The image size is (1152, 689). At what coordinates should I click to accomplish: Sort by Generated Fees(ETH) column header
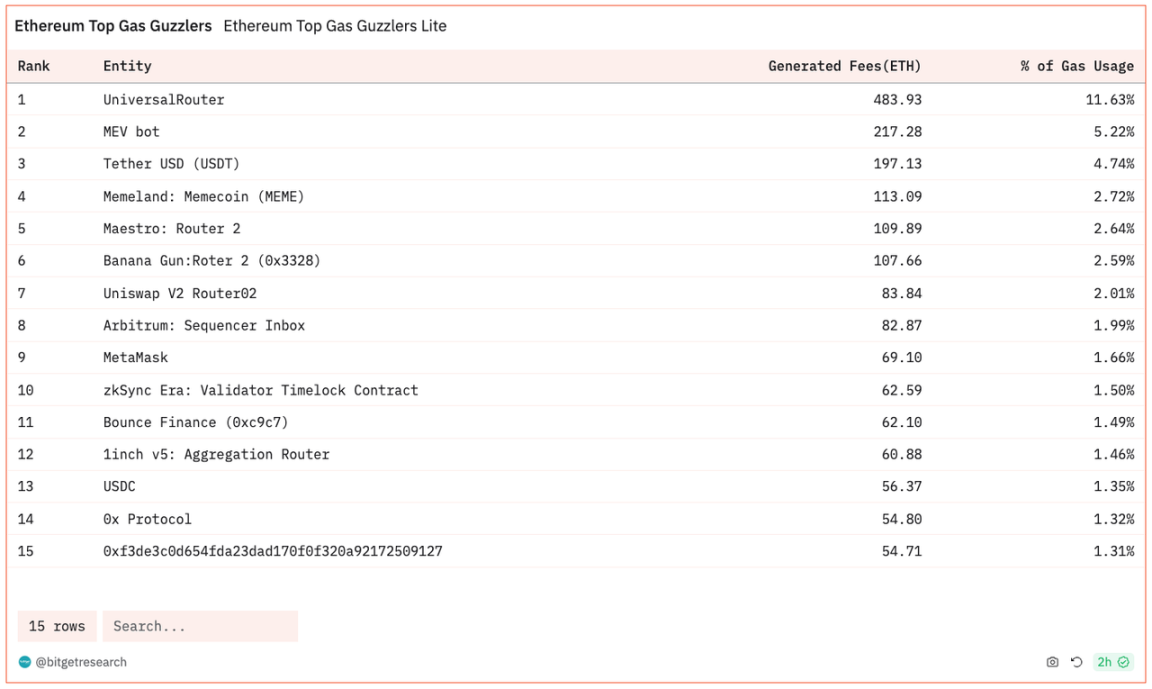pos(844,66)
